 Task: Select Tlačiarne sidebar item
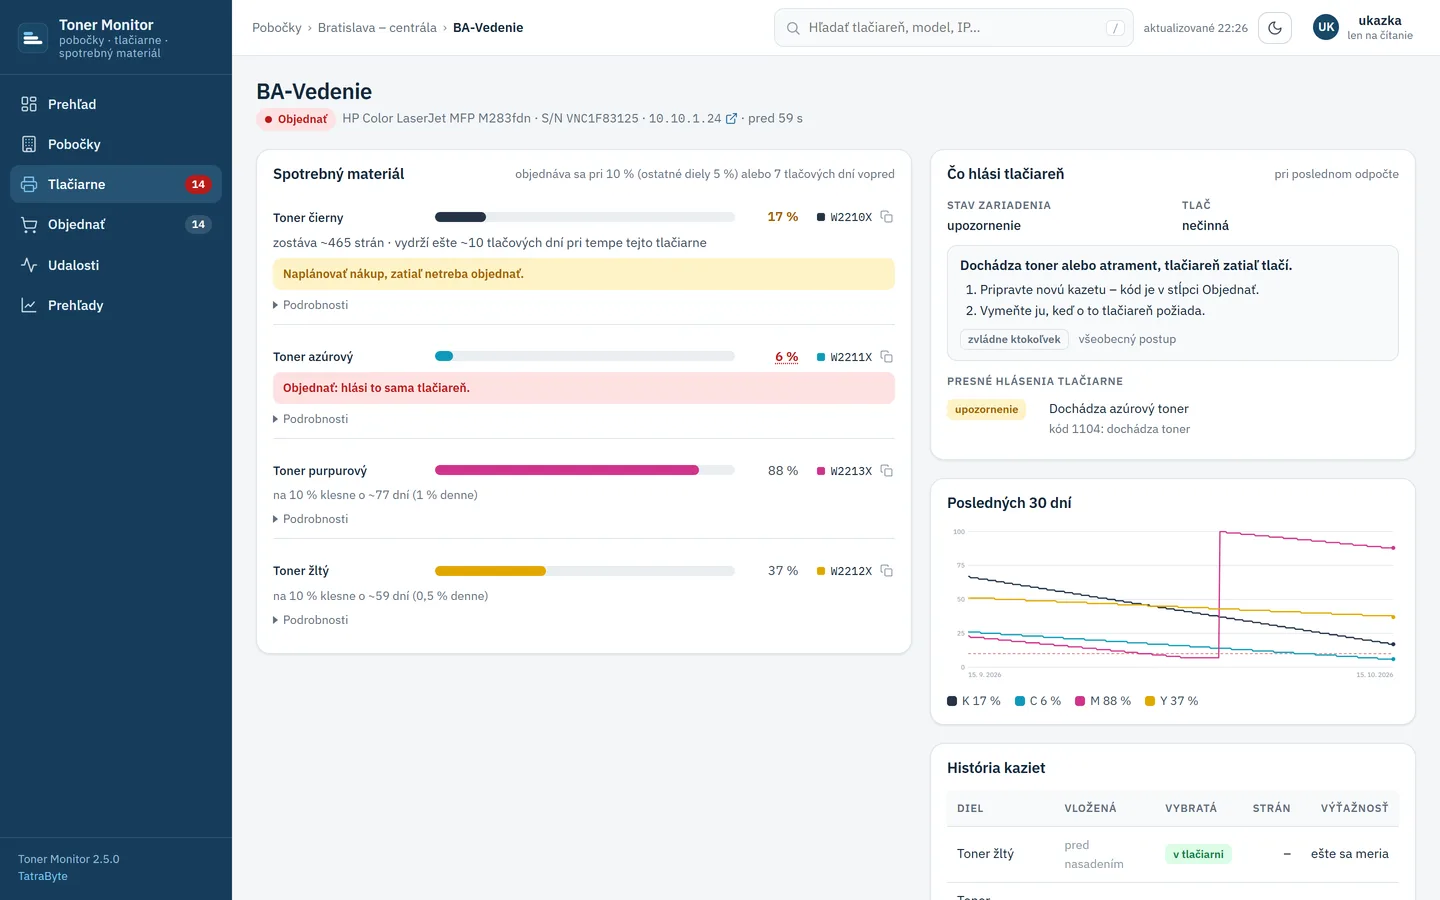(116, 184)
